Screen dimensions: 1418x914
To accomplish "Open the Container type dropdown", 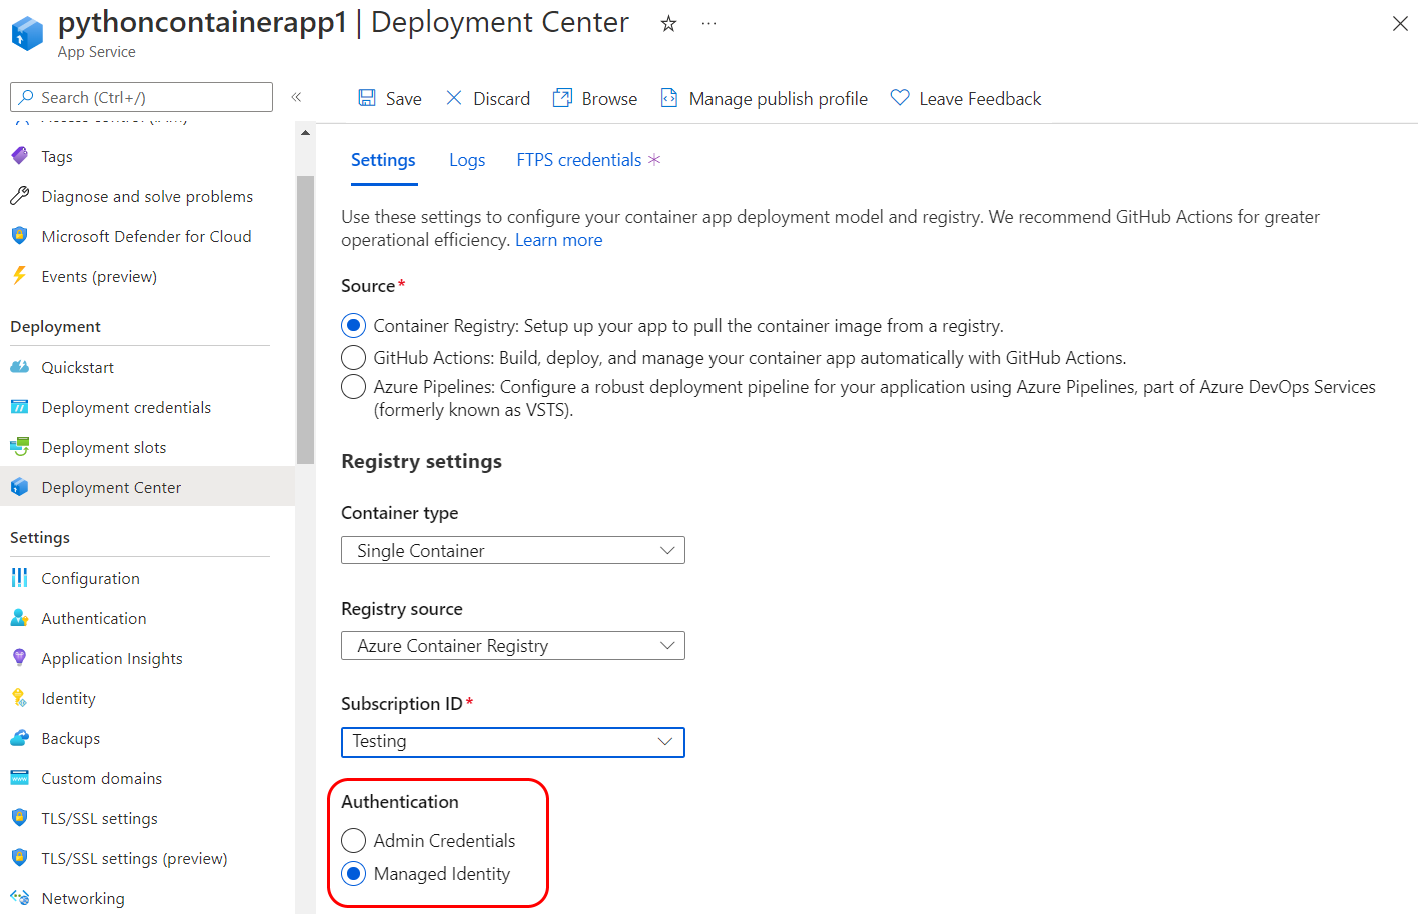I will (512, 550).
